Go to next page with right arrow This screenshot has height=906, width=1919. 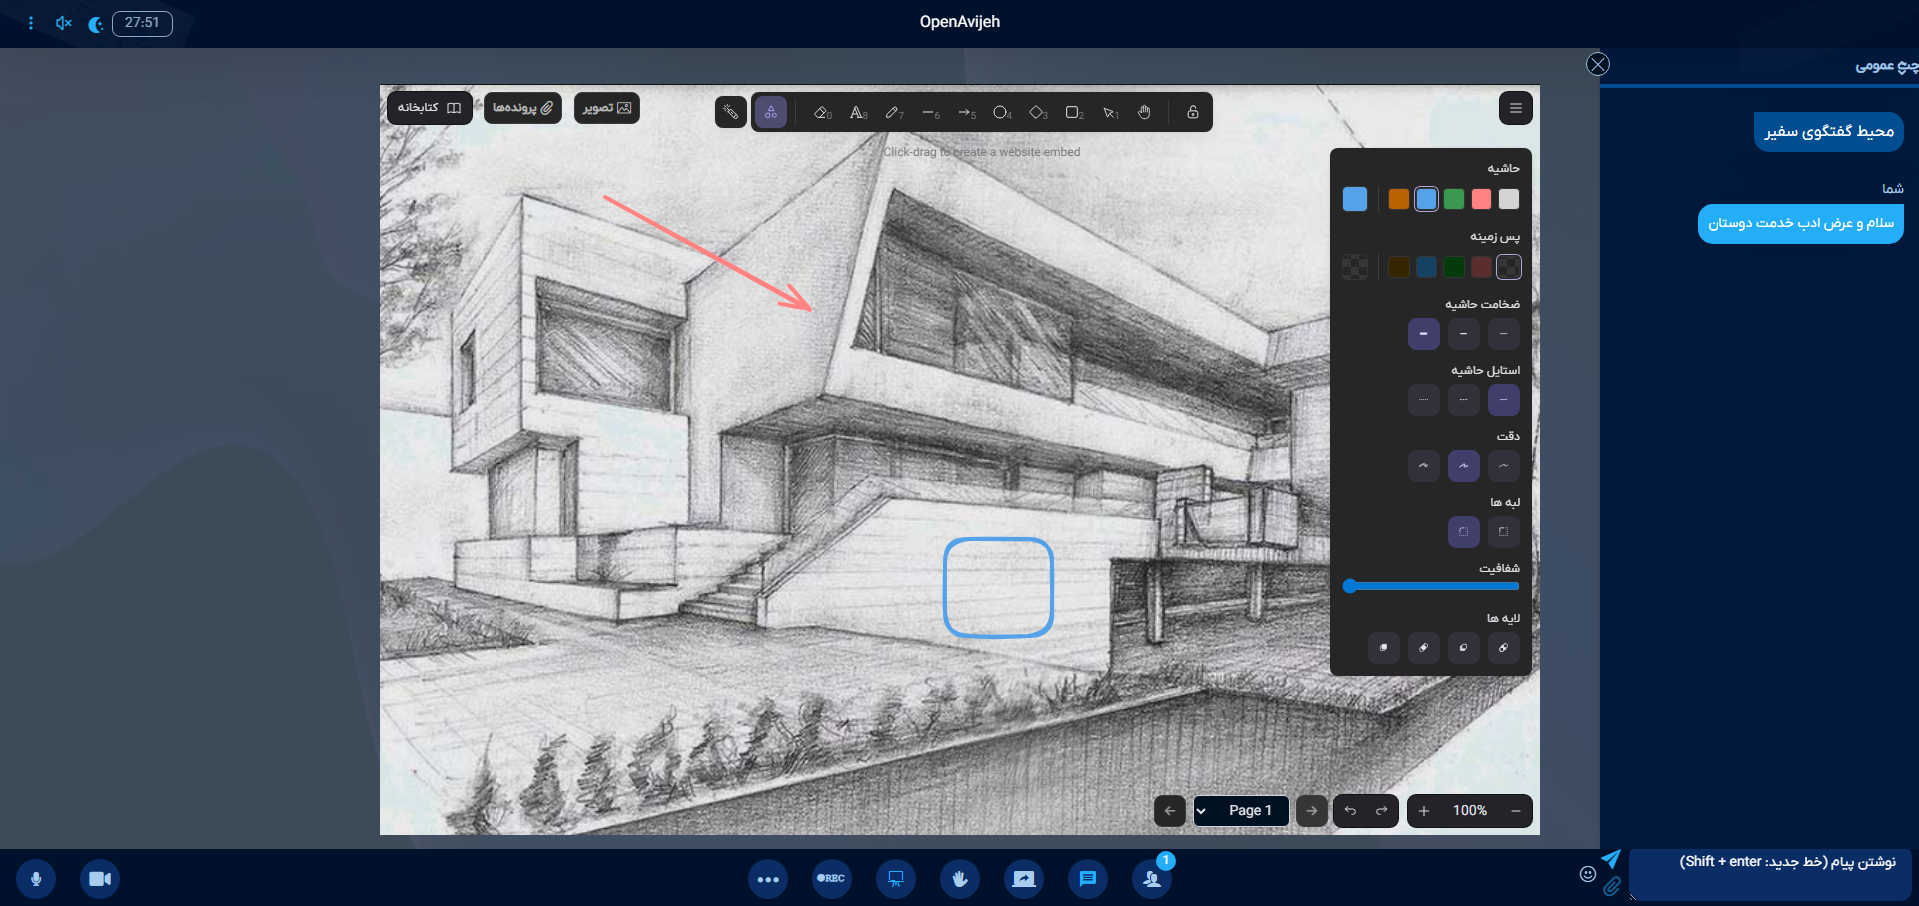coord(1312,810)
